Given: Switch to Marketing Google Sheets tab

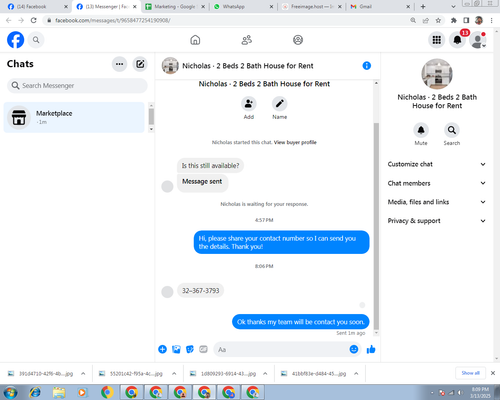Looking at the screenshot, I should (175, 7).
